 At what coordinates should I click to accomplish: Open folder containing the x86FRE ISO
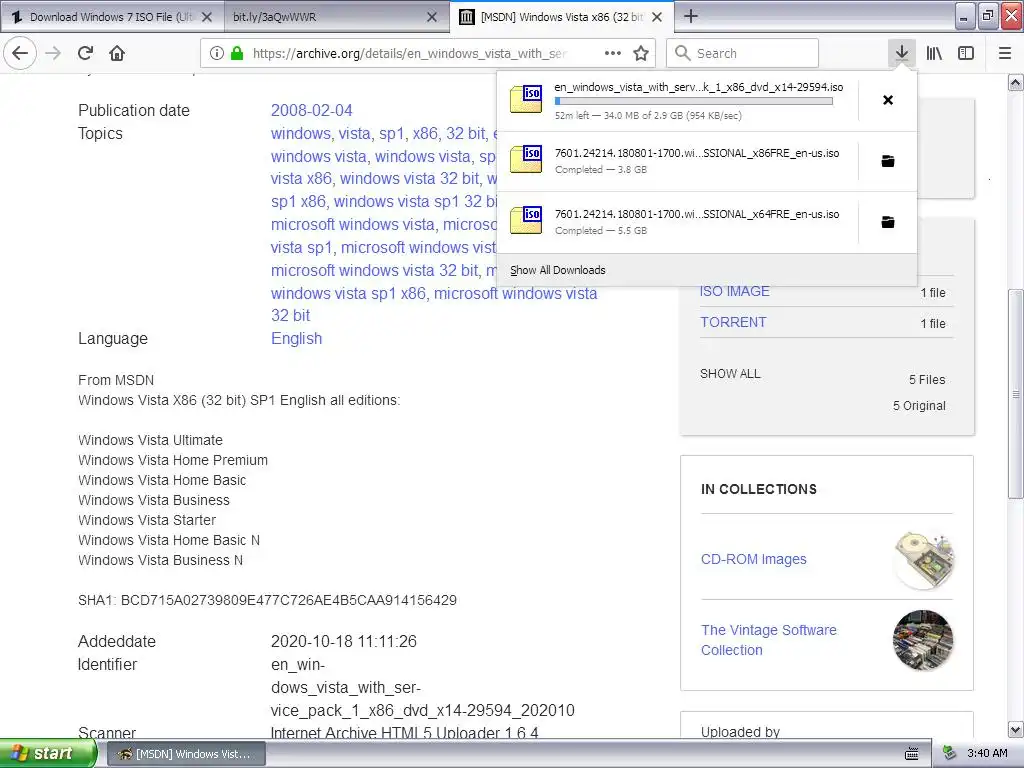pos(888,161)
